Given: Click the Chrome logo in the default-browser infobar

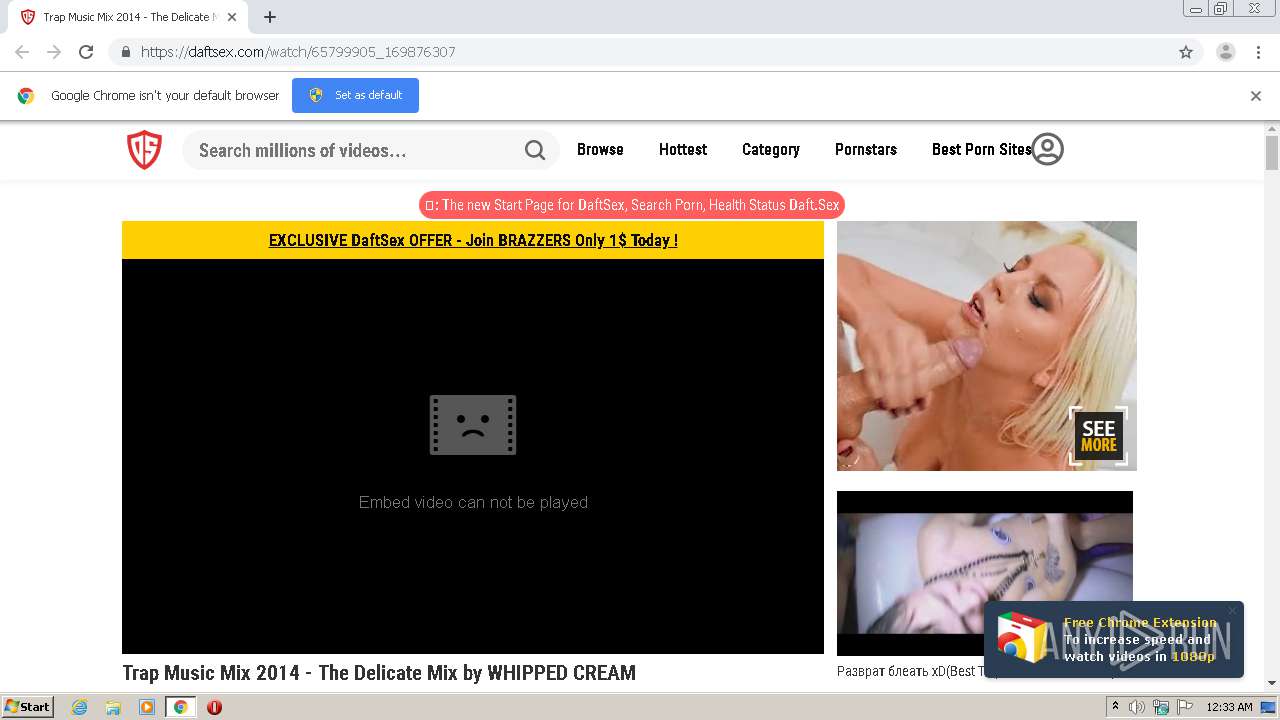Looking at the screenshot, I should tap(26, 96).
